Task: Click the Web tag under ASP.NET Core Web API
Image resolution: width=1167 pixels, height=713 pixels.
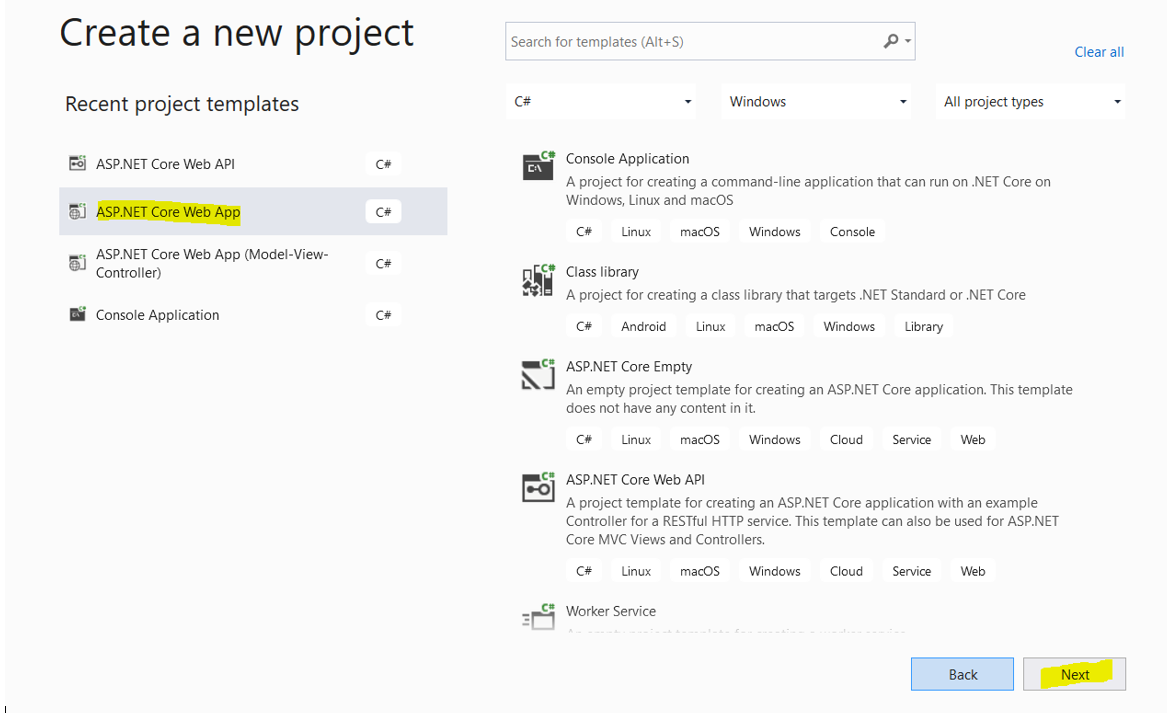Action: [x=973, y=571]
